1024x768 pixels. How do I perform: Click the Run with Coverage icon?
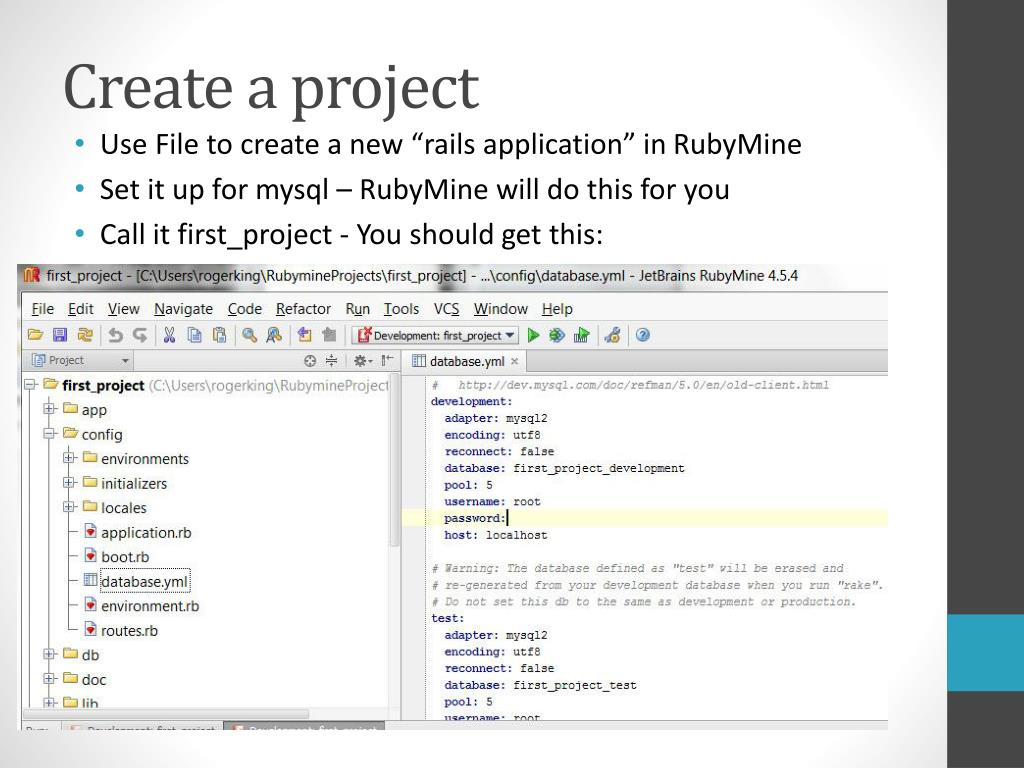point(581,335)
